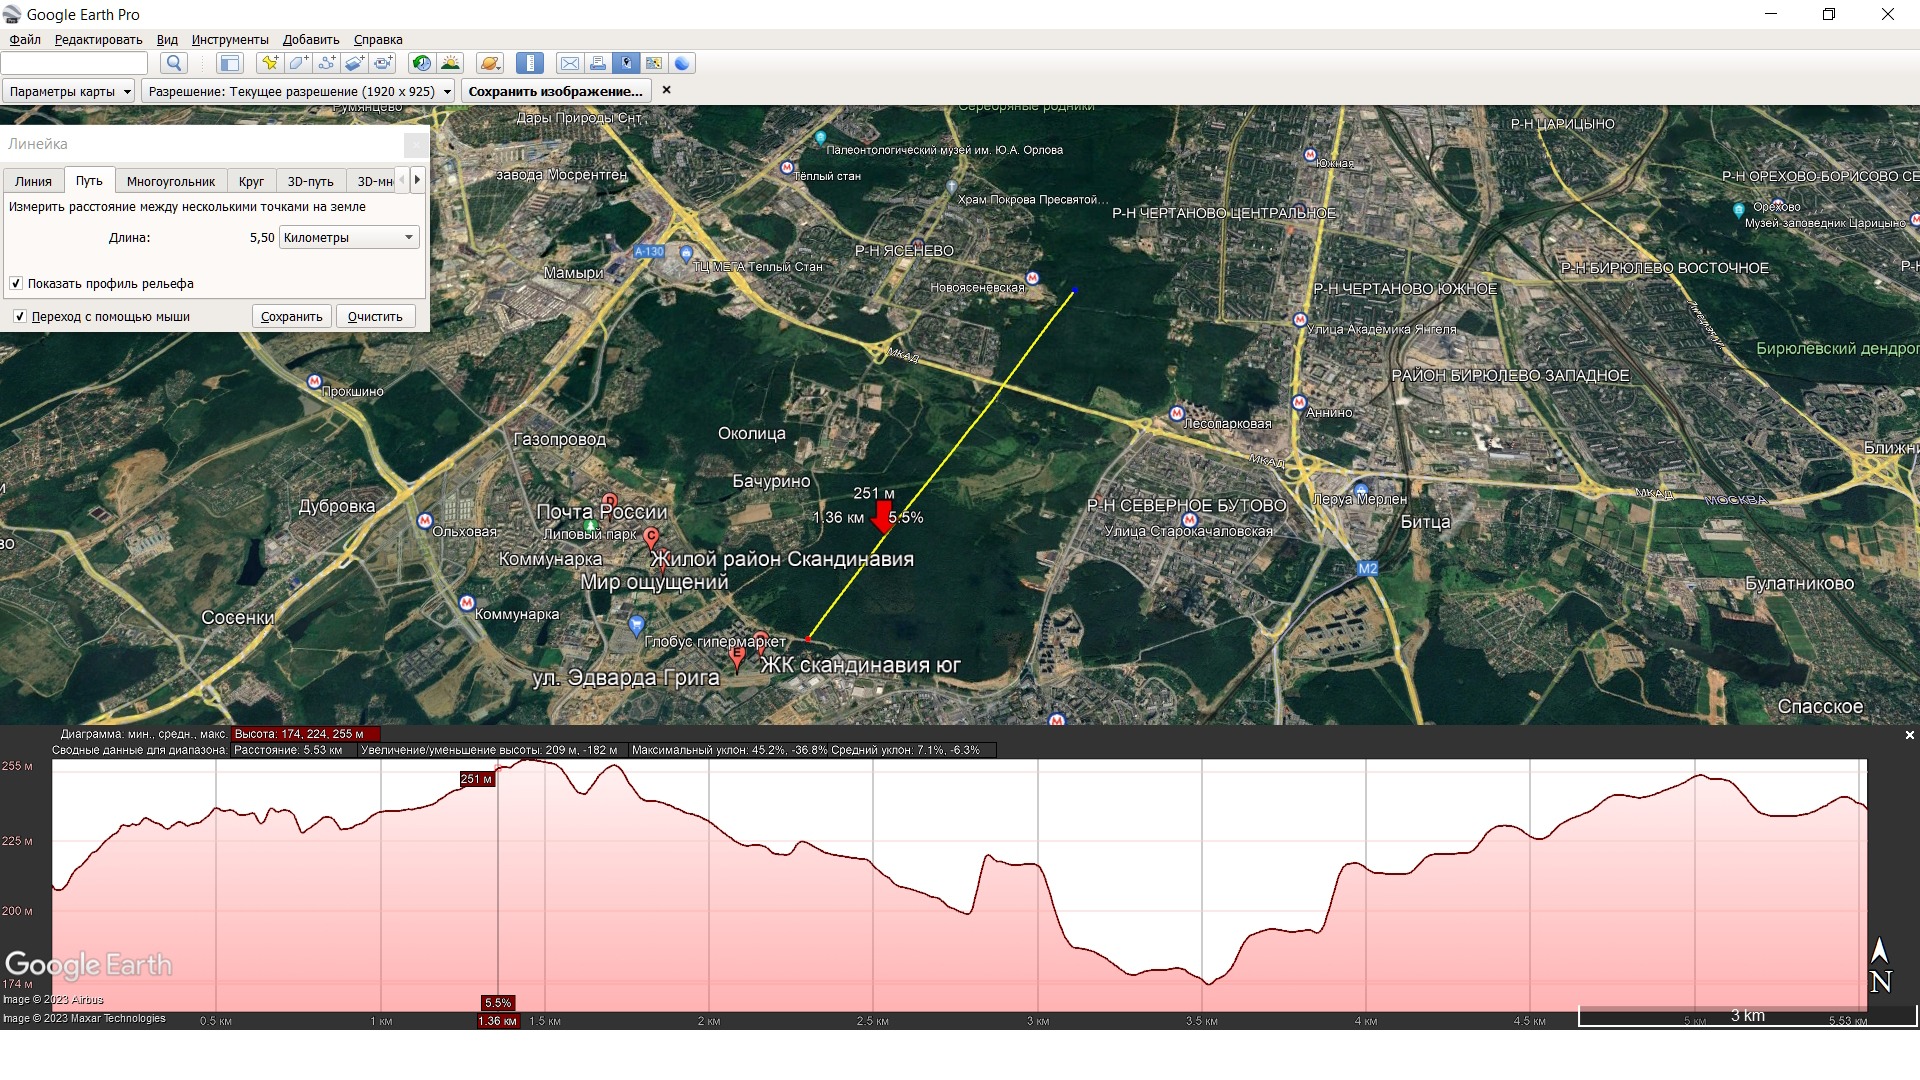Click the 5.5% slope marker below graph

click(498, 1003)
